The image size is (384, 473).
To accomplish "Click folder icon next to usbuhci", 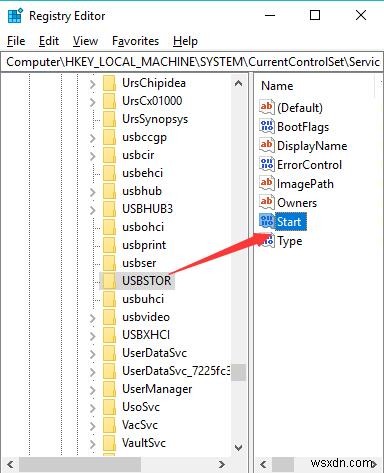I will [x=109, y=299].
